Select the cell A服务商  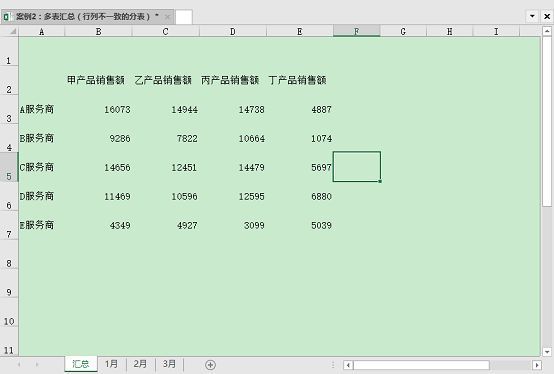[42, 109]
